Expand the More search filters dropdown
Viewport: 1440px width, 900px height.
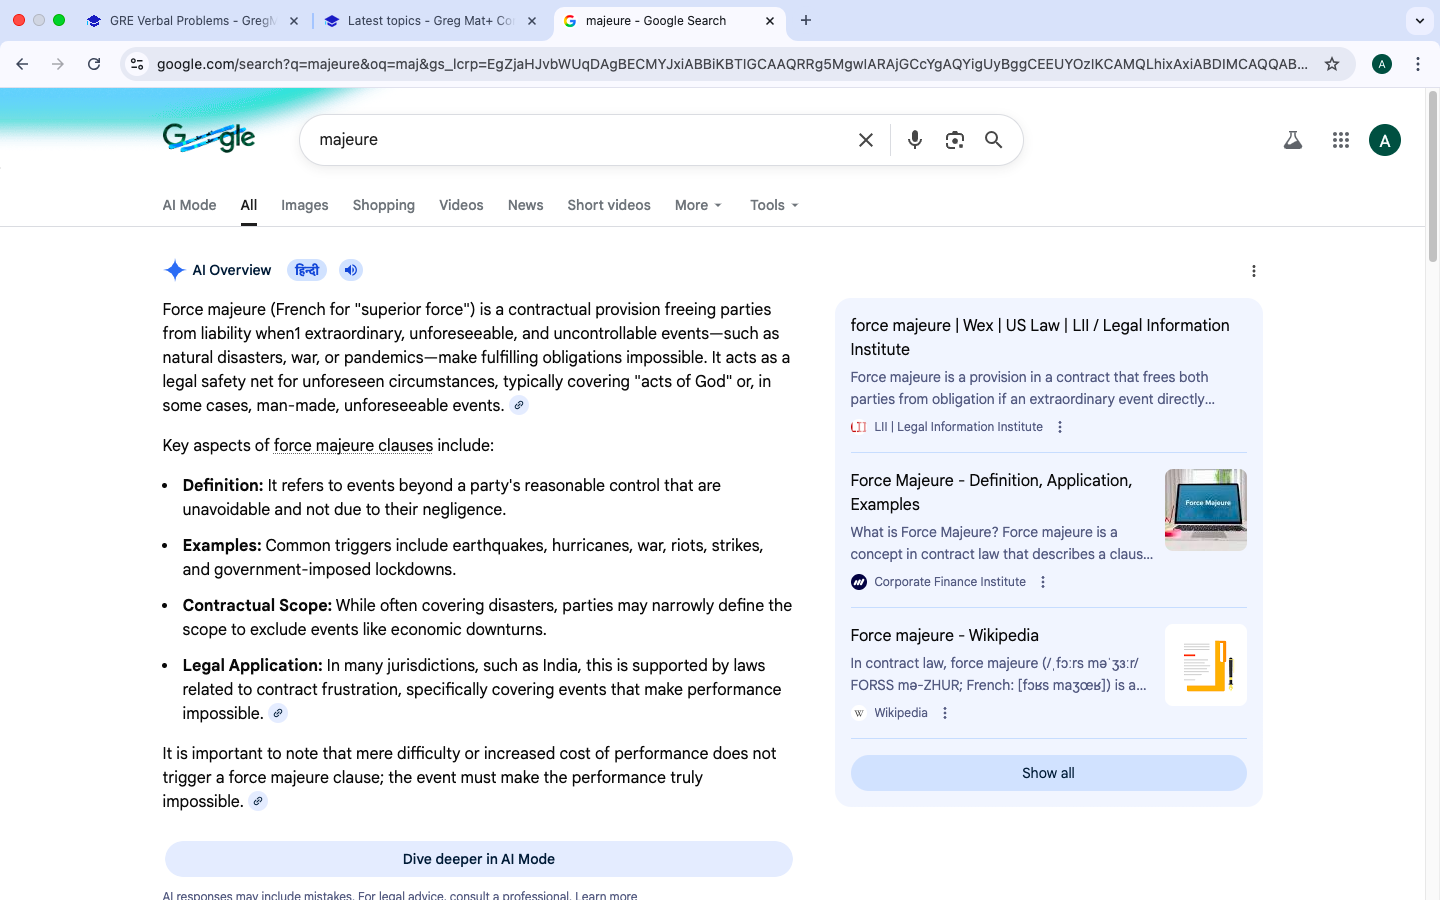(x=697, y=205)
